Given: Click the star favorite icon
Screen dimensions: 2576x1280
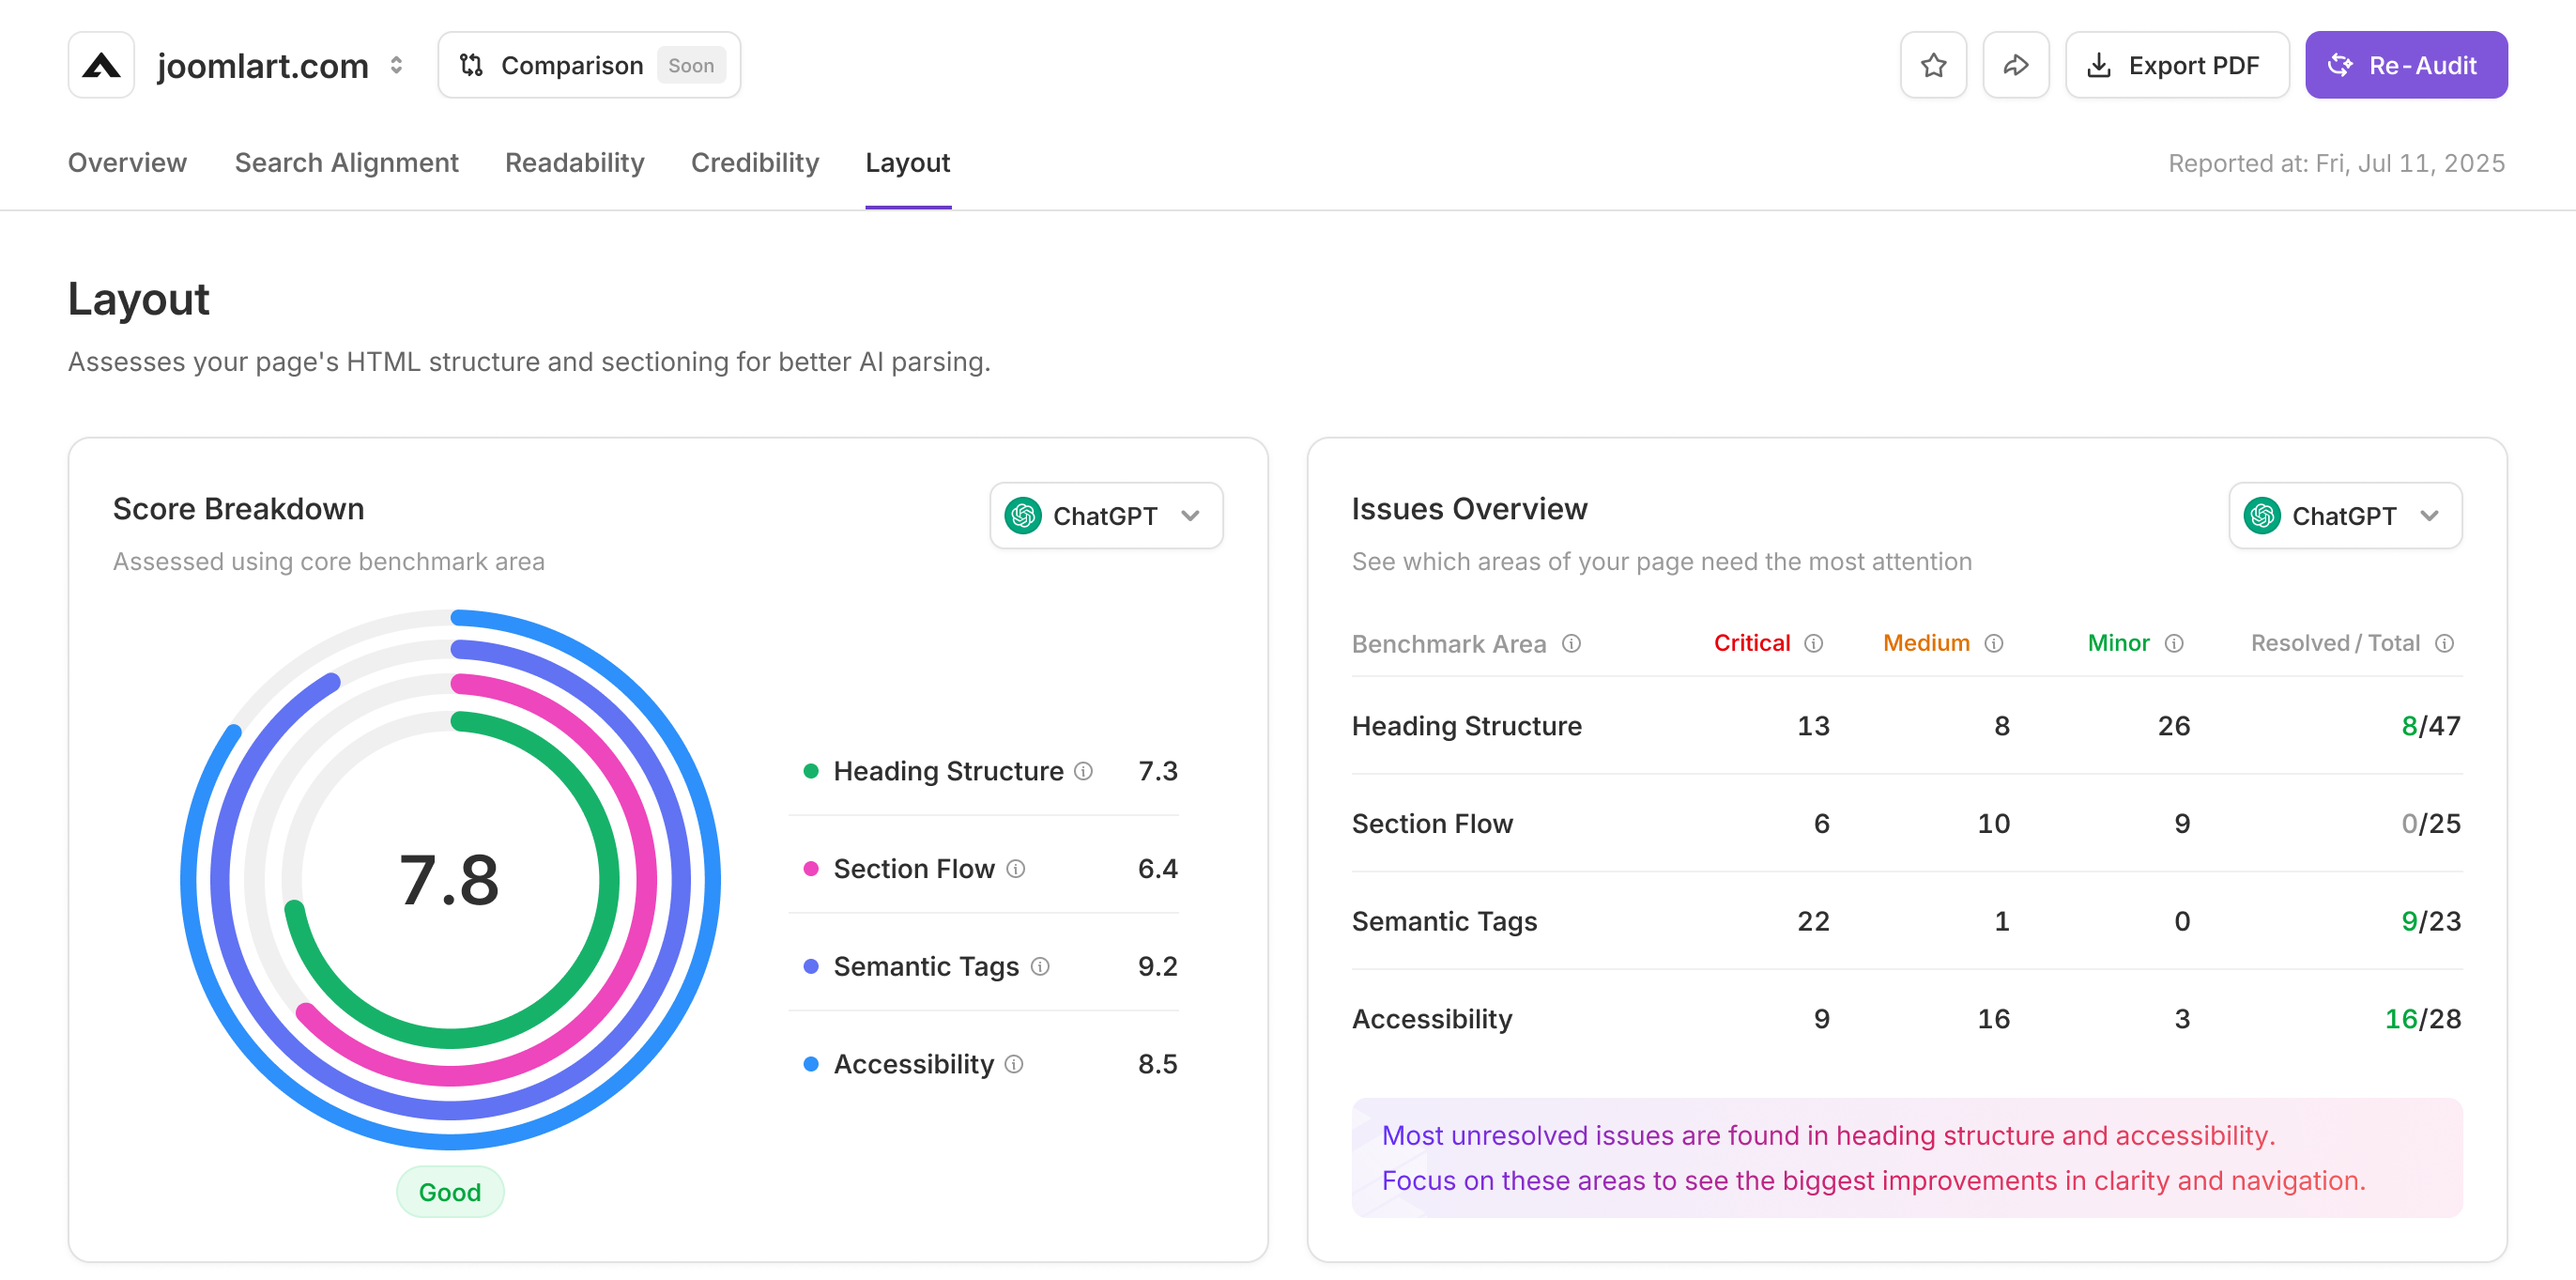Looking at the screenshot, I should [1933, 65].
